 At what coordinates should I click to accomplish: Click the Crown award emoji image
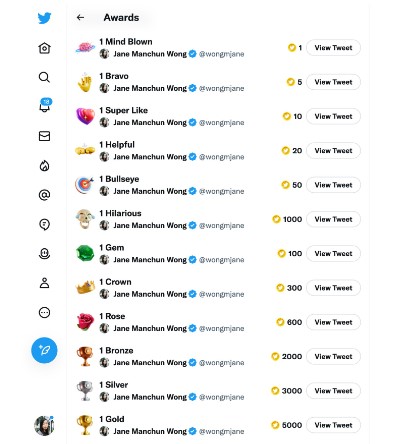pyautogui.click(x=85, y=287)
